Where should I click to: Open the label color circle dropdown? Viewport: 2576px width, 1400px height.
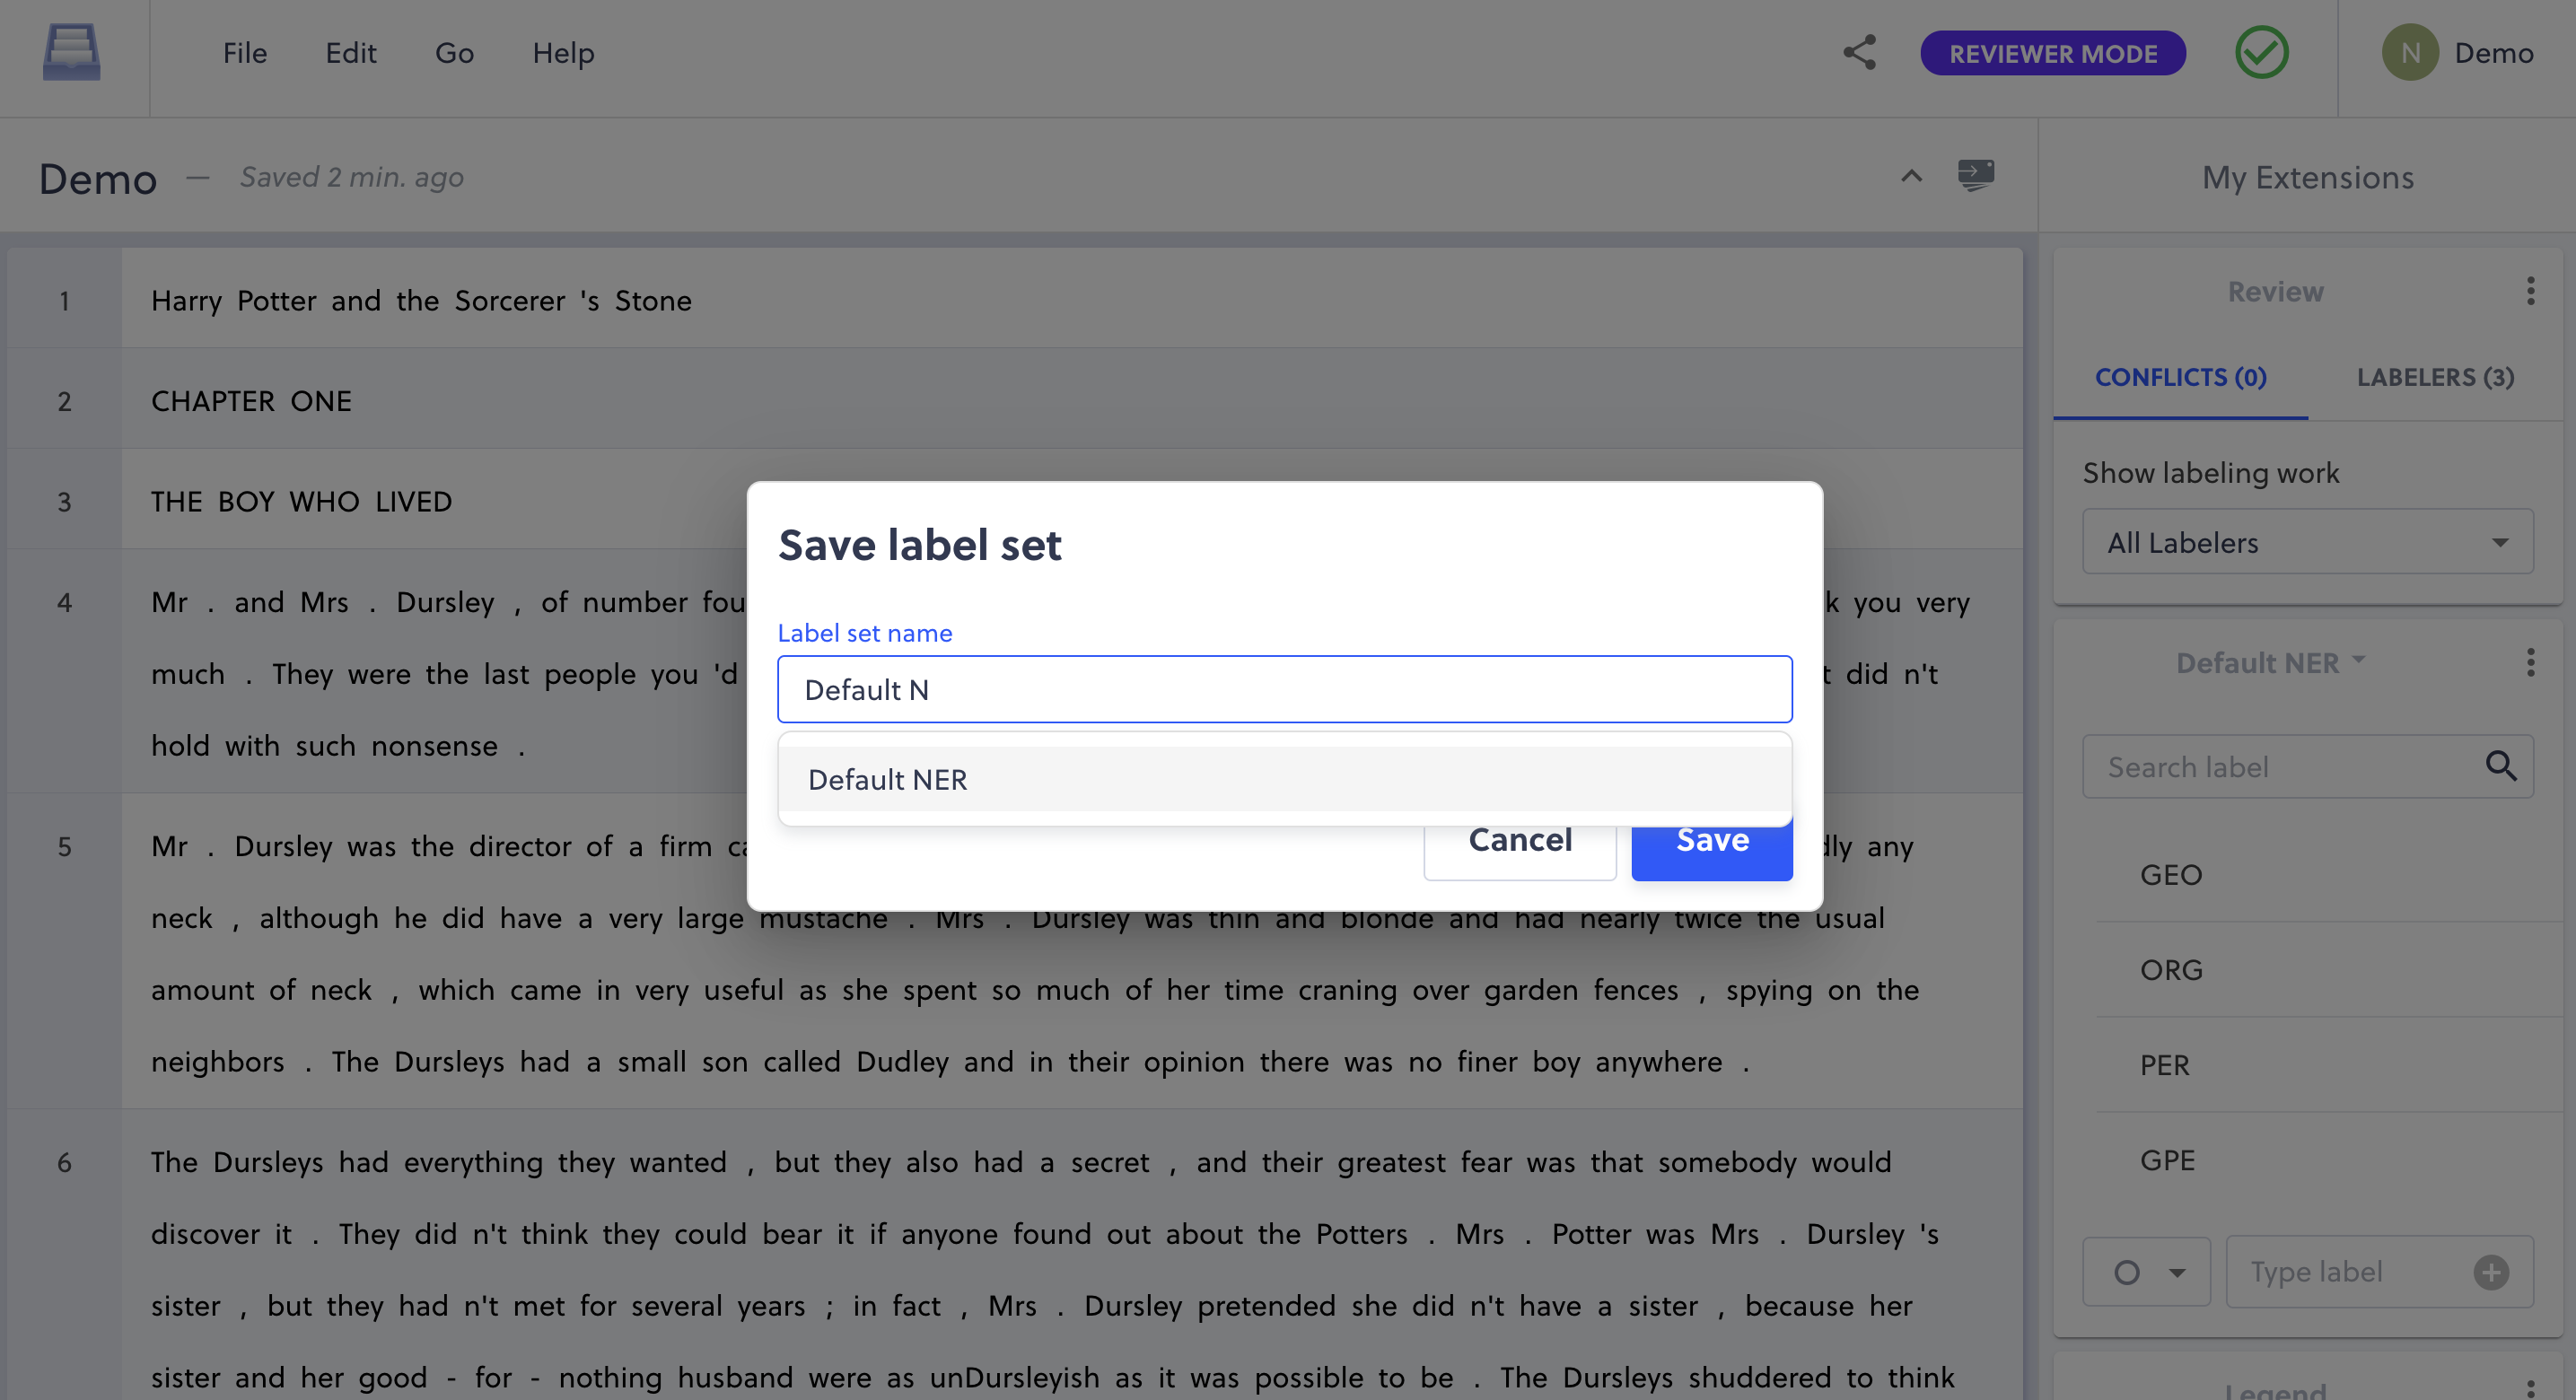[x=2146, y=1272]
